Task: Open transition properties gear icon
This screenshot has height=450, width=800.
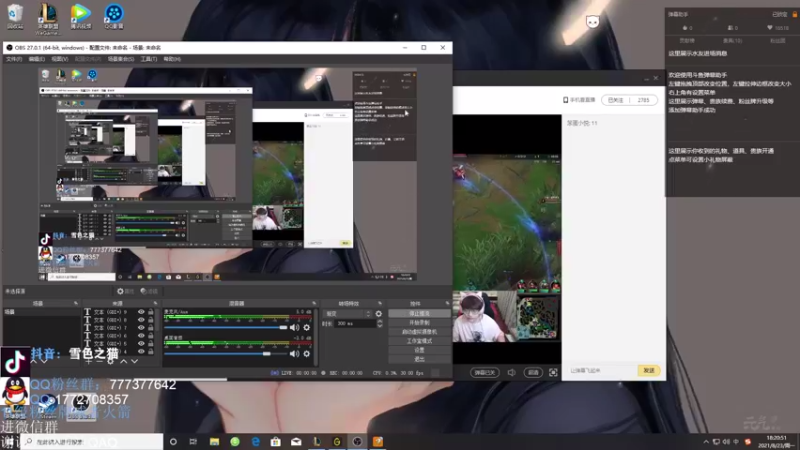Action: [379, 314]
